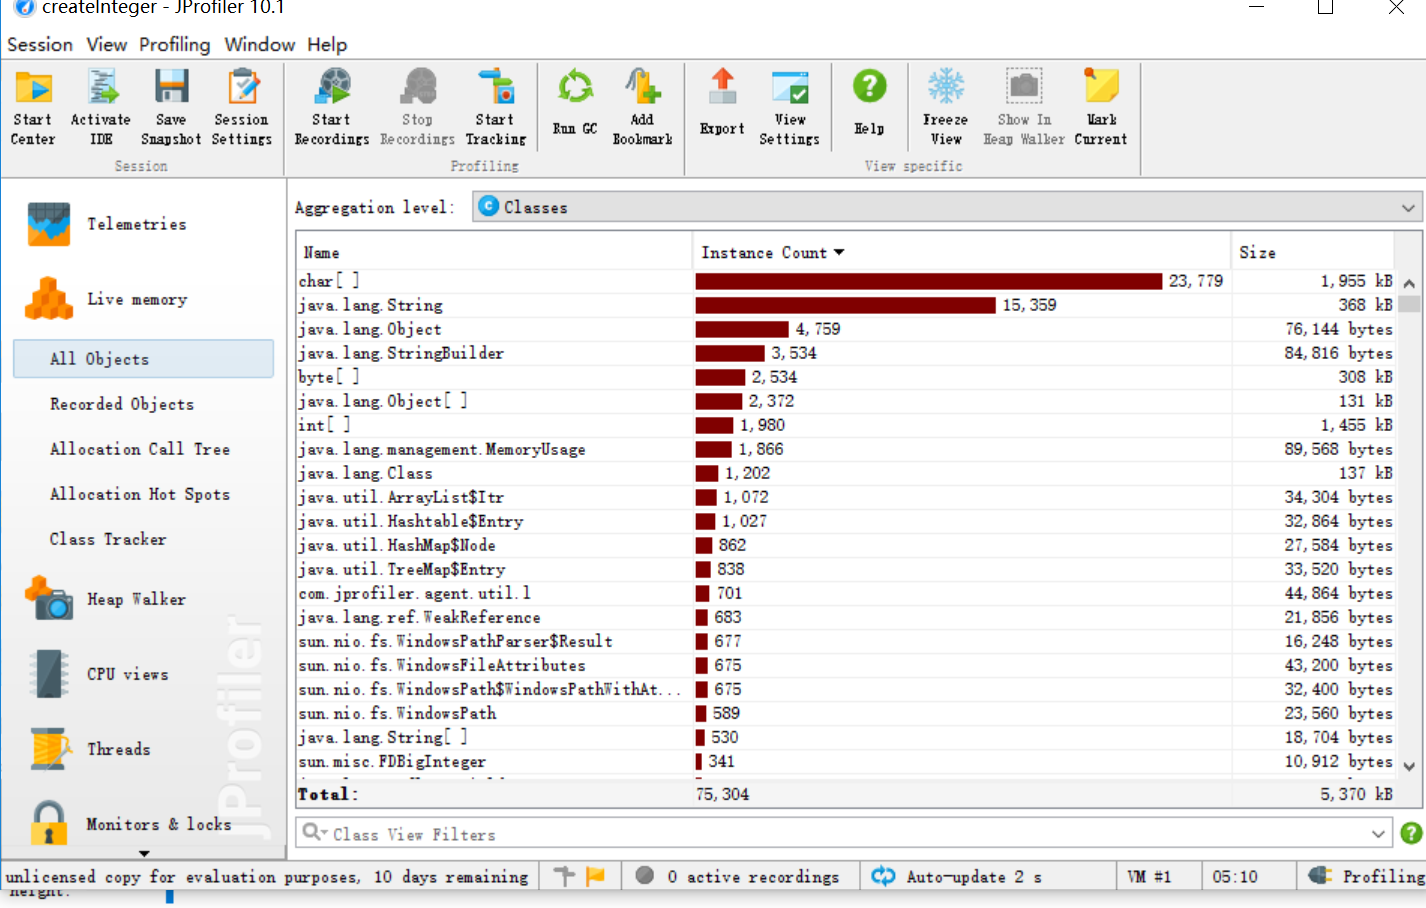The width and height of the screenshot is (1426, 908).
Task: Select java.lang.StringBuilder row
Action: click(846, 353)
